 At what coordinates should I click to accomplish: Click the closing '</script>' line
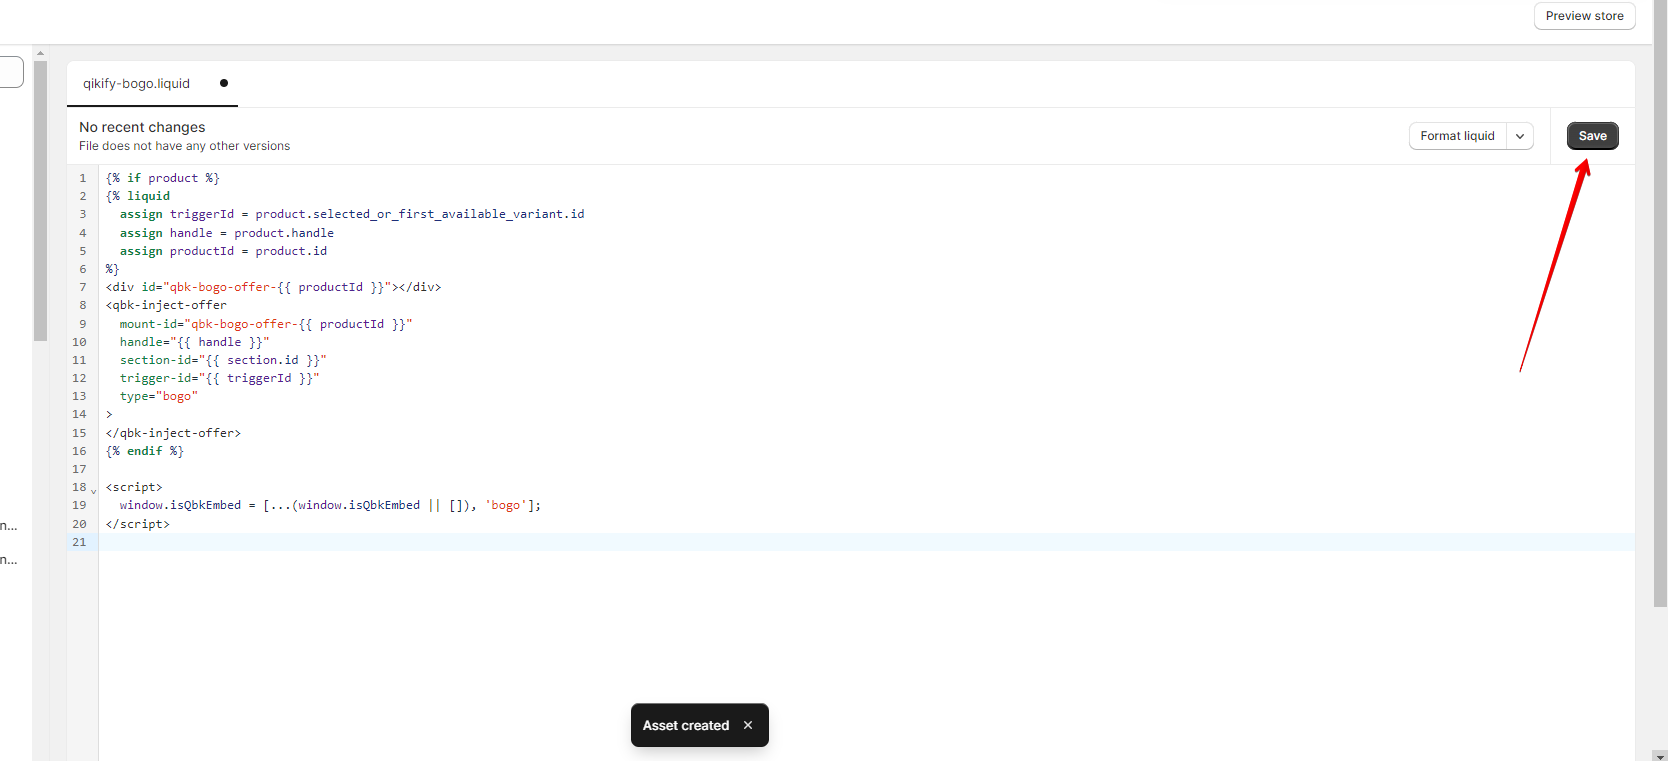(x=138, y=524)
